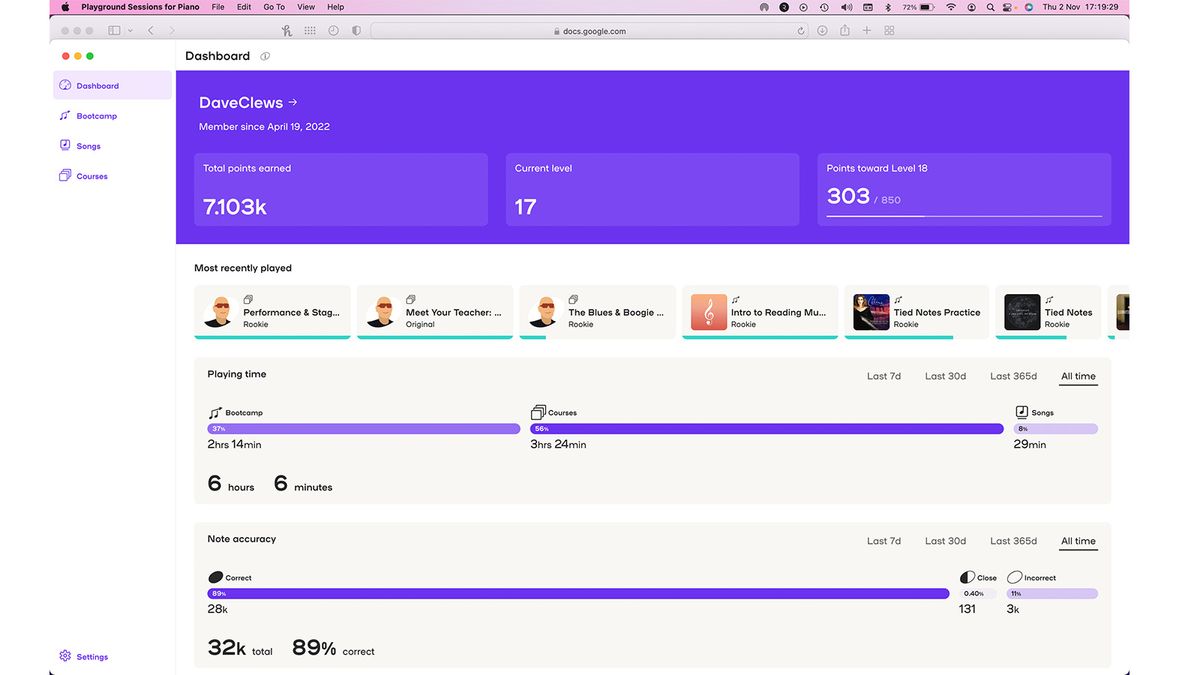
Task: Open the File menu
Action: [218, 7]
